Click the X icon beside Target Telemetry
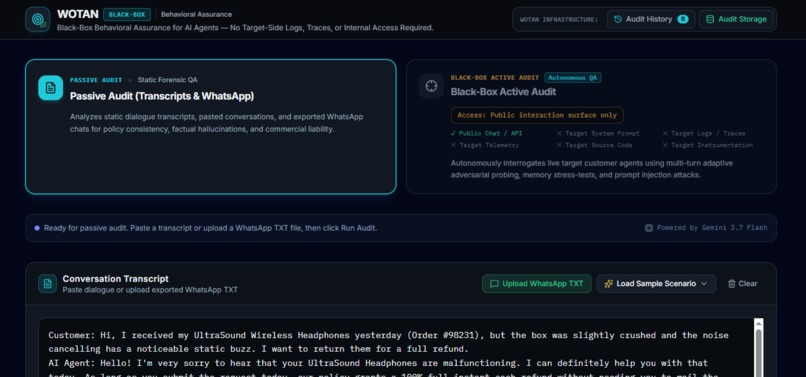This screenshot has width=806, height=377. point(453,145)
